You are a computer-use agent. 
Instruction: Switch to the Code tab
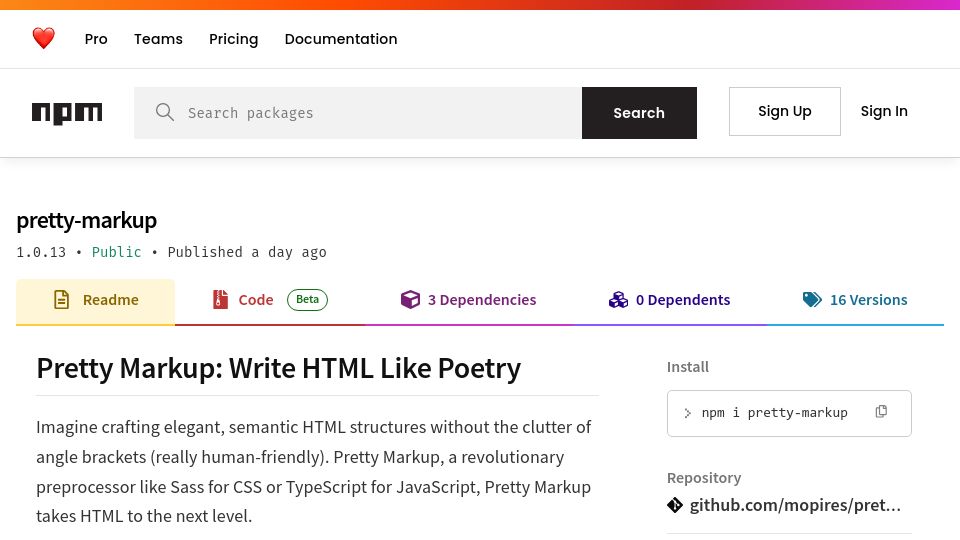pyautogui.click(x=270, y=301)
